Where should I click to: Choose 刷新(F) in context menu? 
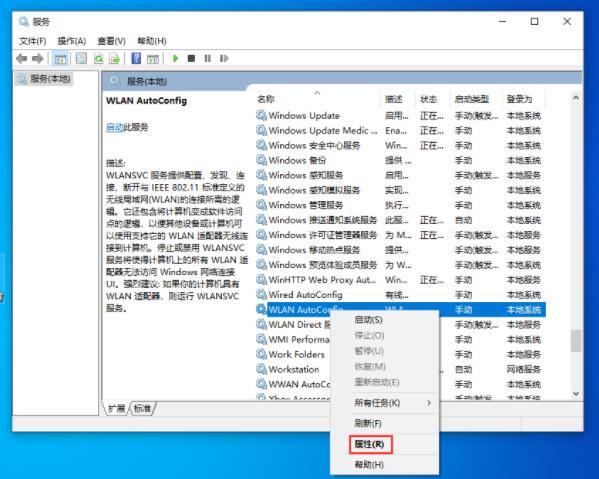coord(368,423)
